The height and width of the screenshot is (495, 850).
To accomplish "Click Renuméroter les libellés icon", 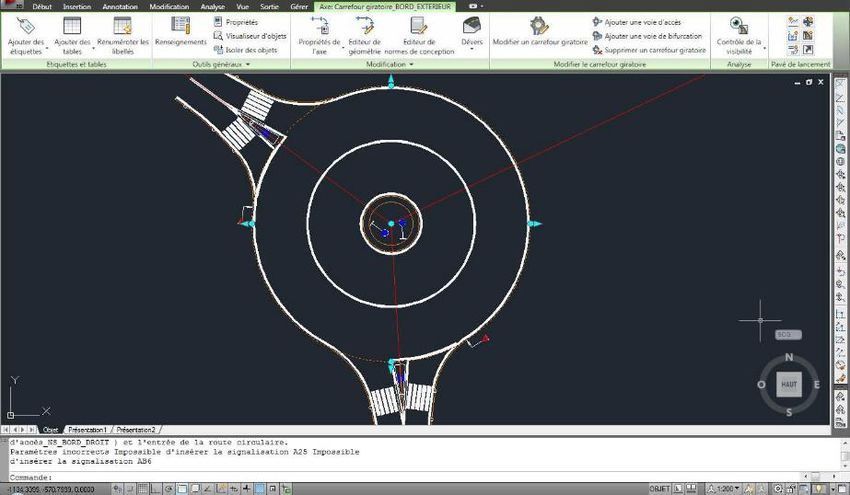I will coord(122,30).
